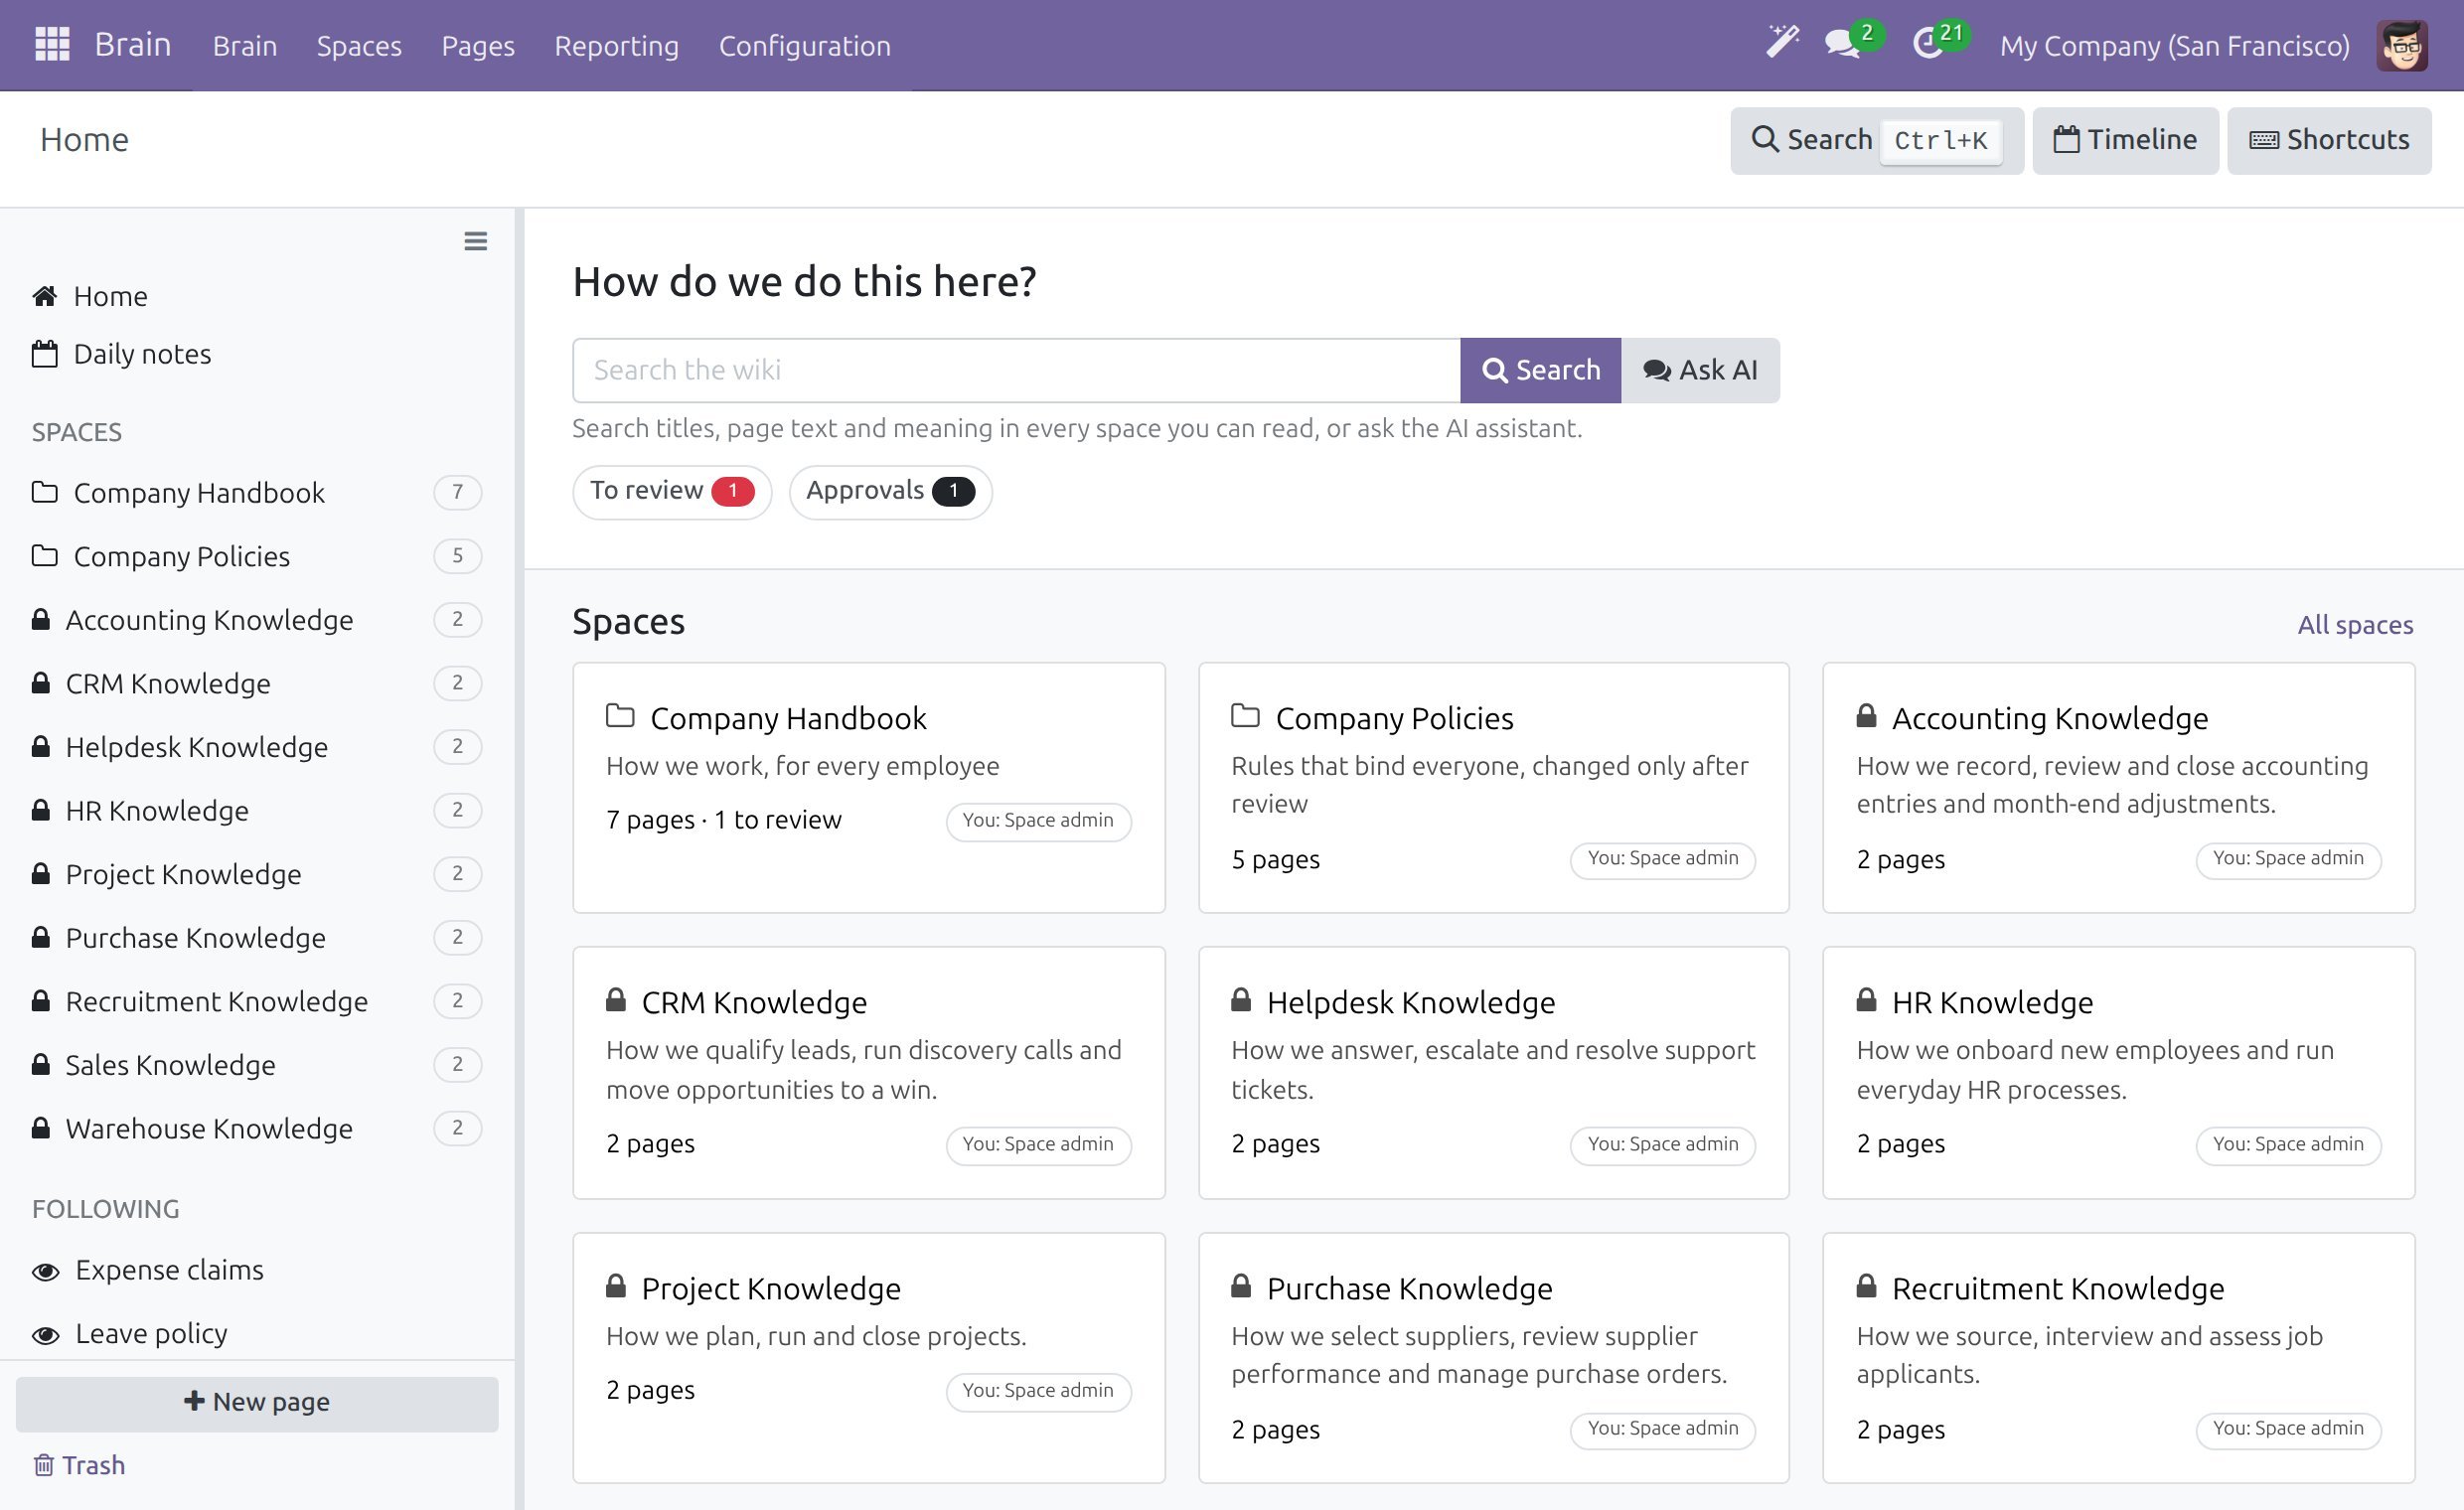Open Trash at sidebar bottom
Screen dimensions: 2464x1510
pyautogui.click(x=80, y=1465)
